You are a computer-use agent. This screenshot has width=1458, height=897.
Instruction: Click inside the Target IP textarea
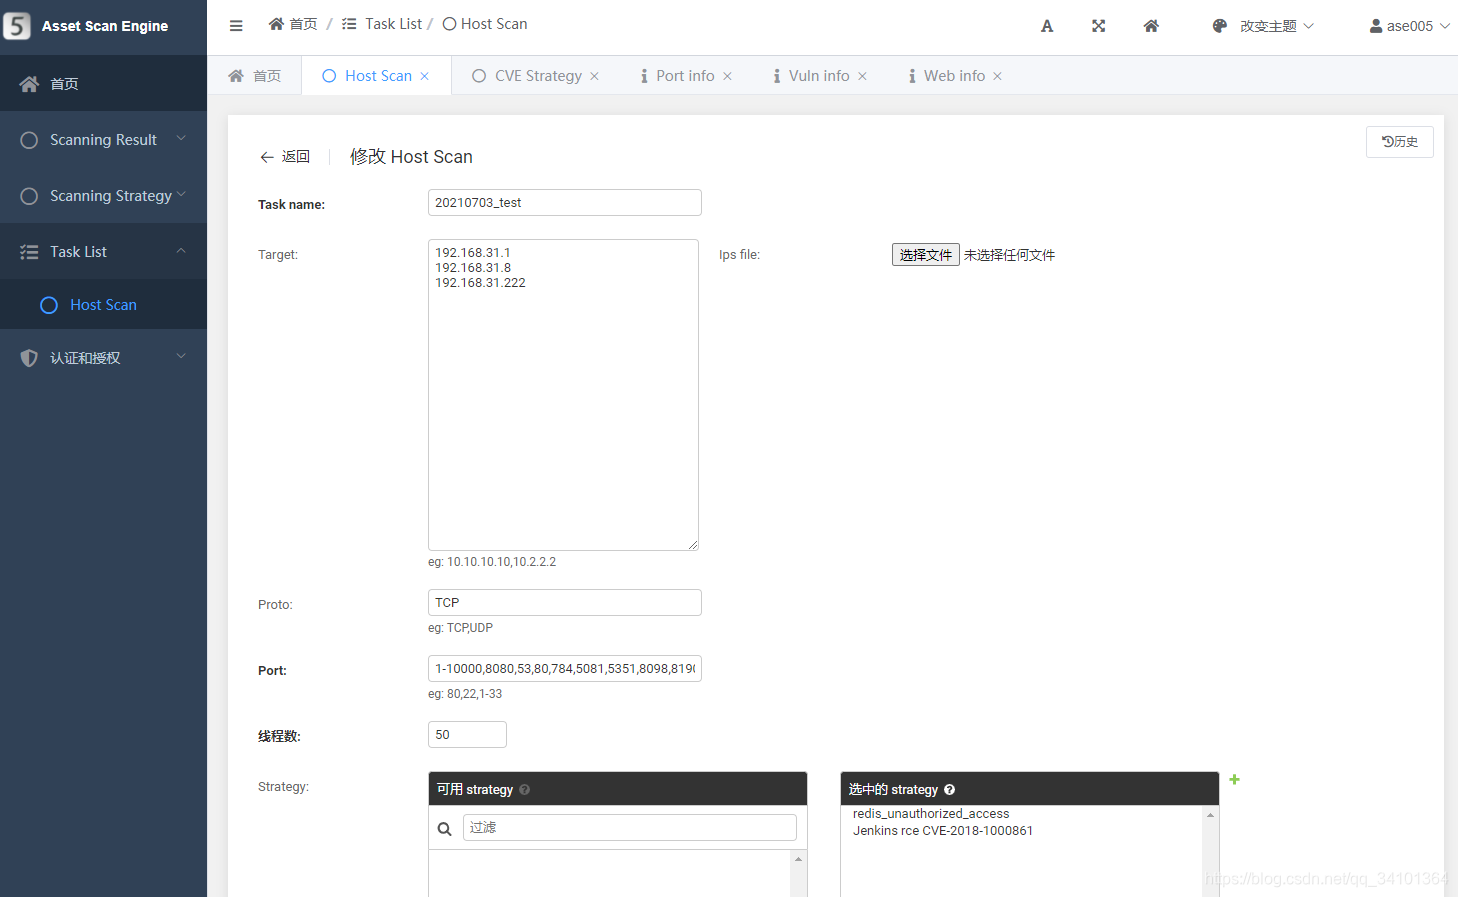click(x=563, y=395)
